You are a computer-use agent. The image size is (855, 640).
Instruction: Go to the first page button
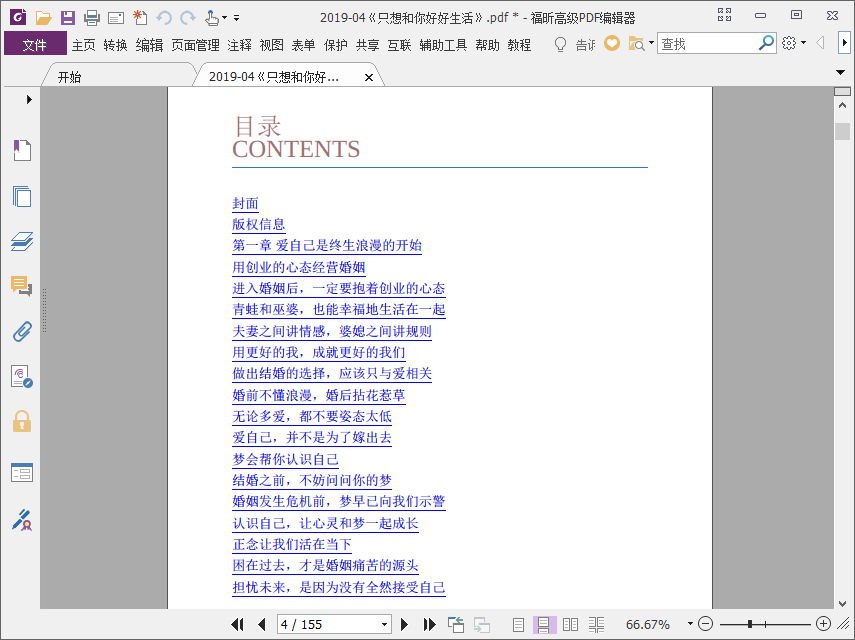click(238, 624)
